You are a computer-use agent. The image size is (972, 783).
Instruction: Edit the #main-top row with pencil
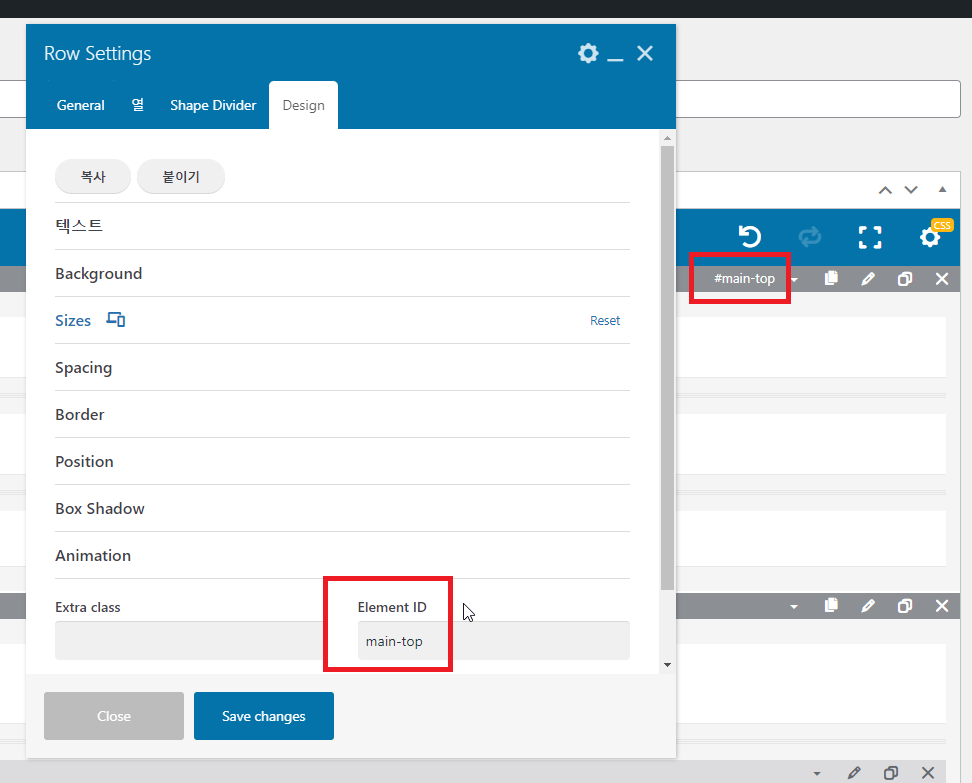click(x=868, y=279)
